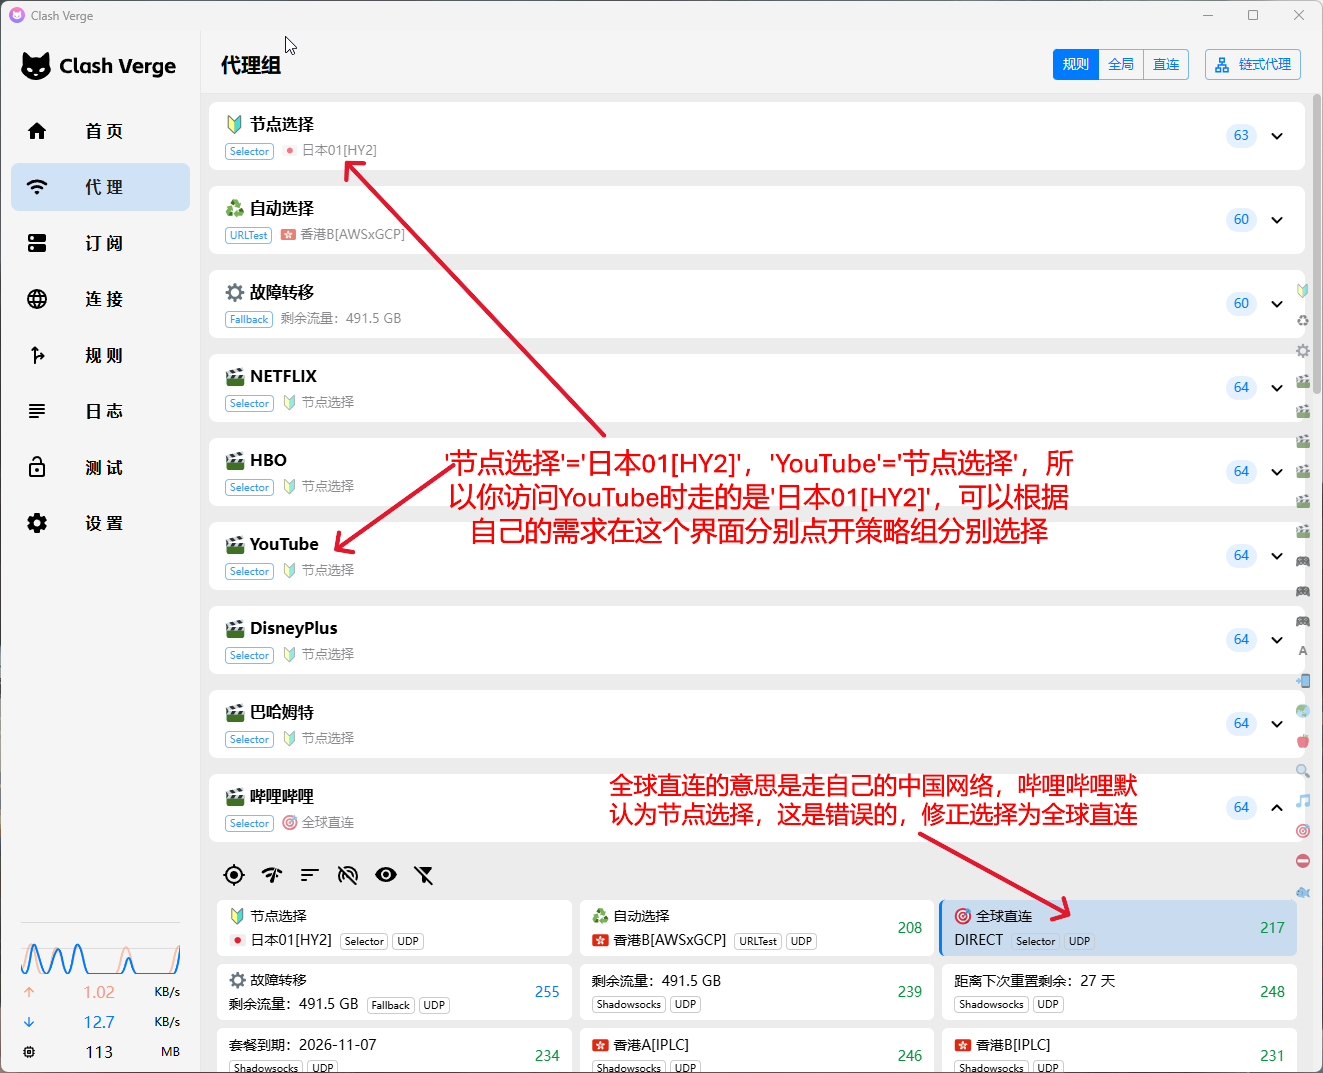Jump to group with no-entry sign icon
This screenshot has width=1323, height=1073.
coord(1302,861)
